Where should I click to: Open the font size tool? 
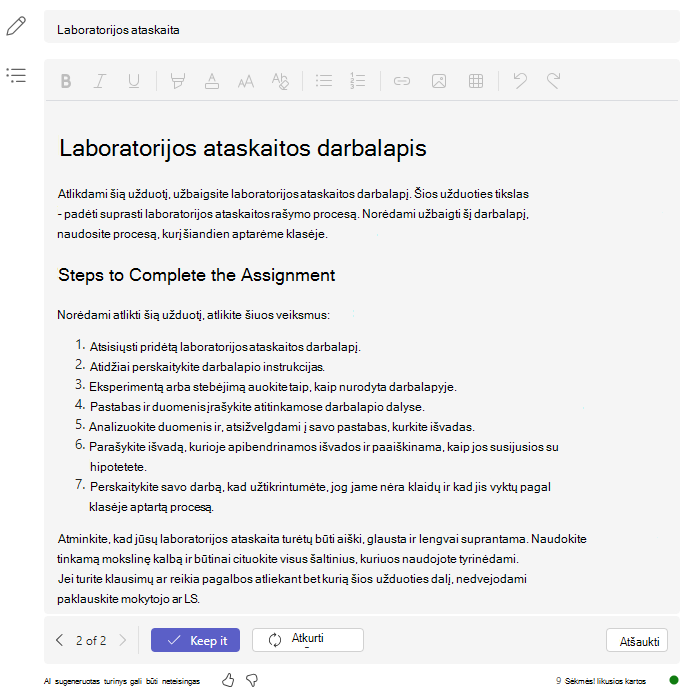[x=246, y=82]
